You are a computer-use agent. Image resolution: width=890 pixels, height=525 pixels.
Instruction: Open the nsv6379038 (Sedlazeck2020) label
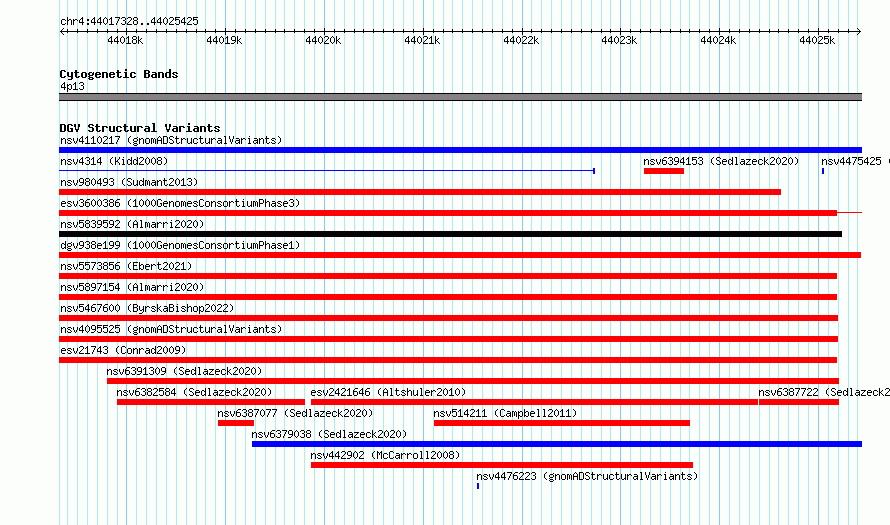coord(329,434)
